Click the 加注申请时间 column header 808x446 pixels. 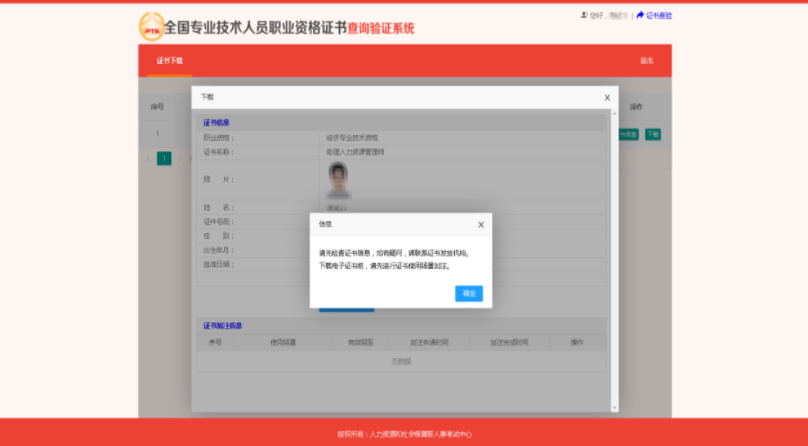(429, 342)
